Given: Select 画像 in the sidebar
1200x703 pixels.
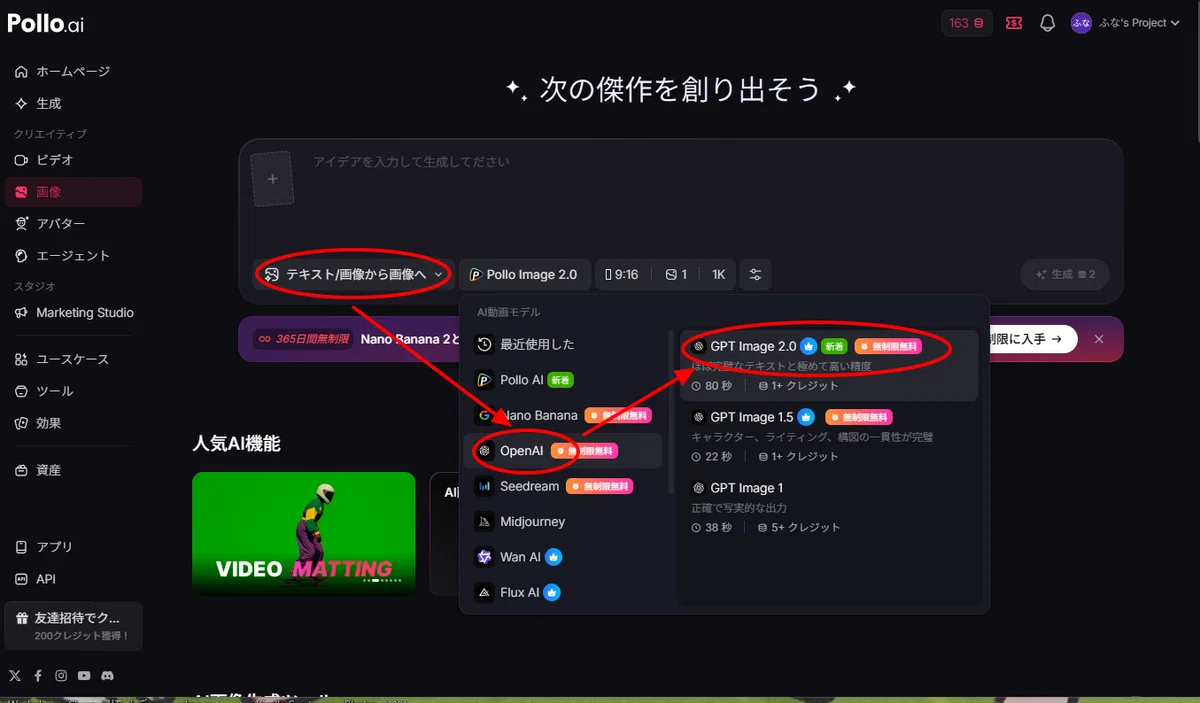Looking at the screenshot, I should (x=72, y=191).
